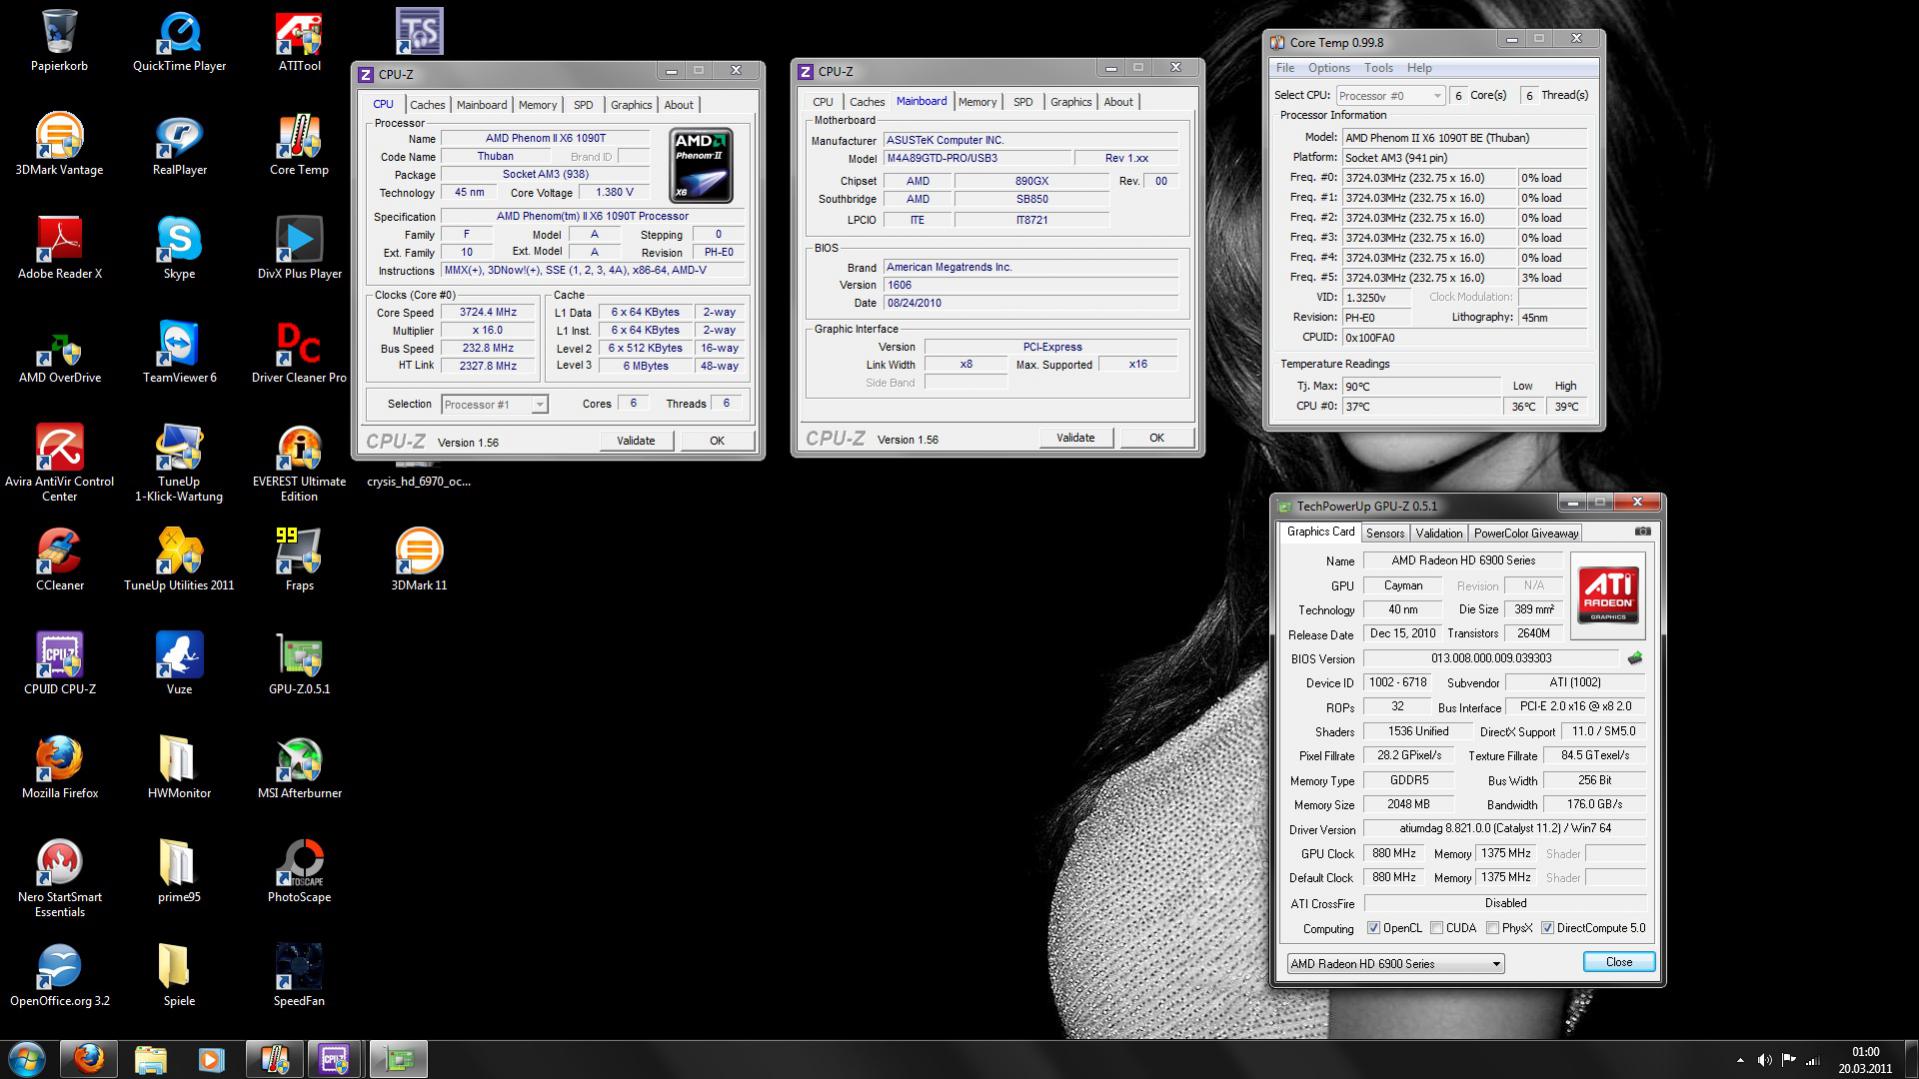Launch Core Temp desktop shortcut
The image size is (1919, 1079).
tap(299, 144)
